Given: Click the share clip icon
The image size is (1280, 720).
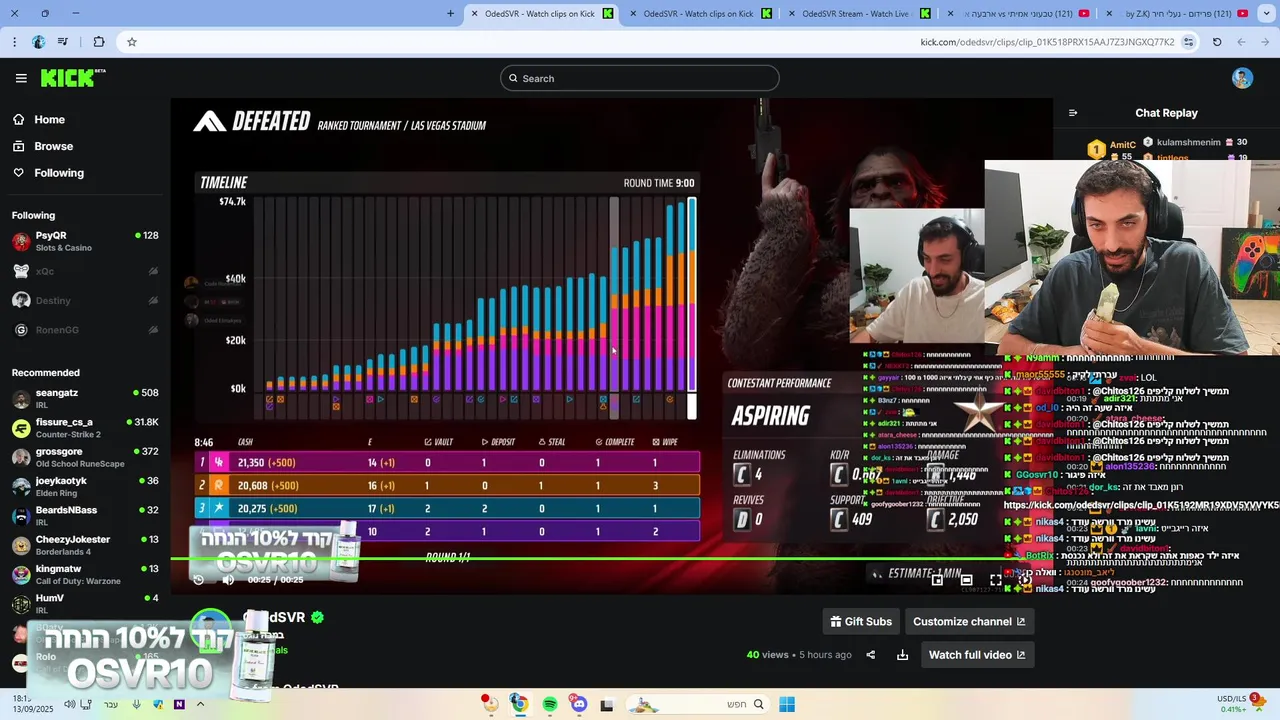Looking at the screenshot, I should coord(870,655).
